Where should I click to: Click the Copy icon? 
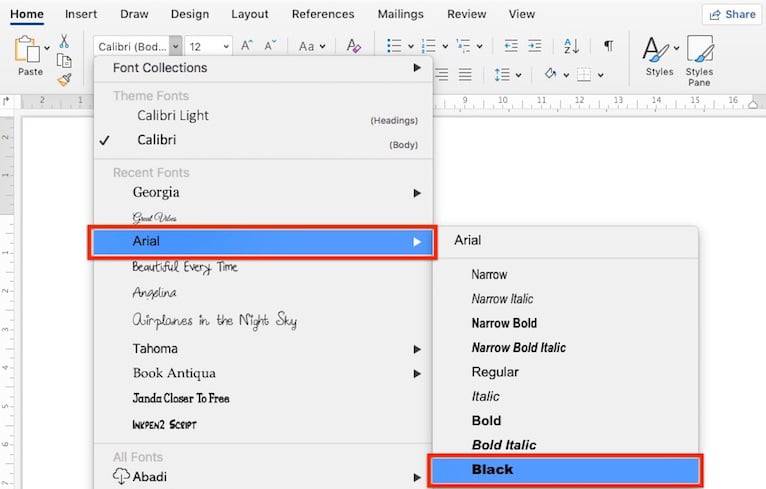click(x=64, y=61)
